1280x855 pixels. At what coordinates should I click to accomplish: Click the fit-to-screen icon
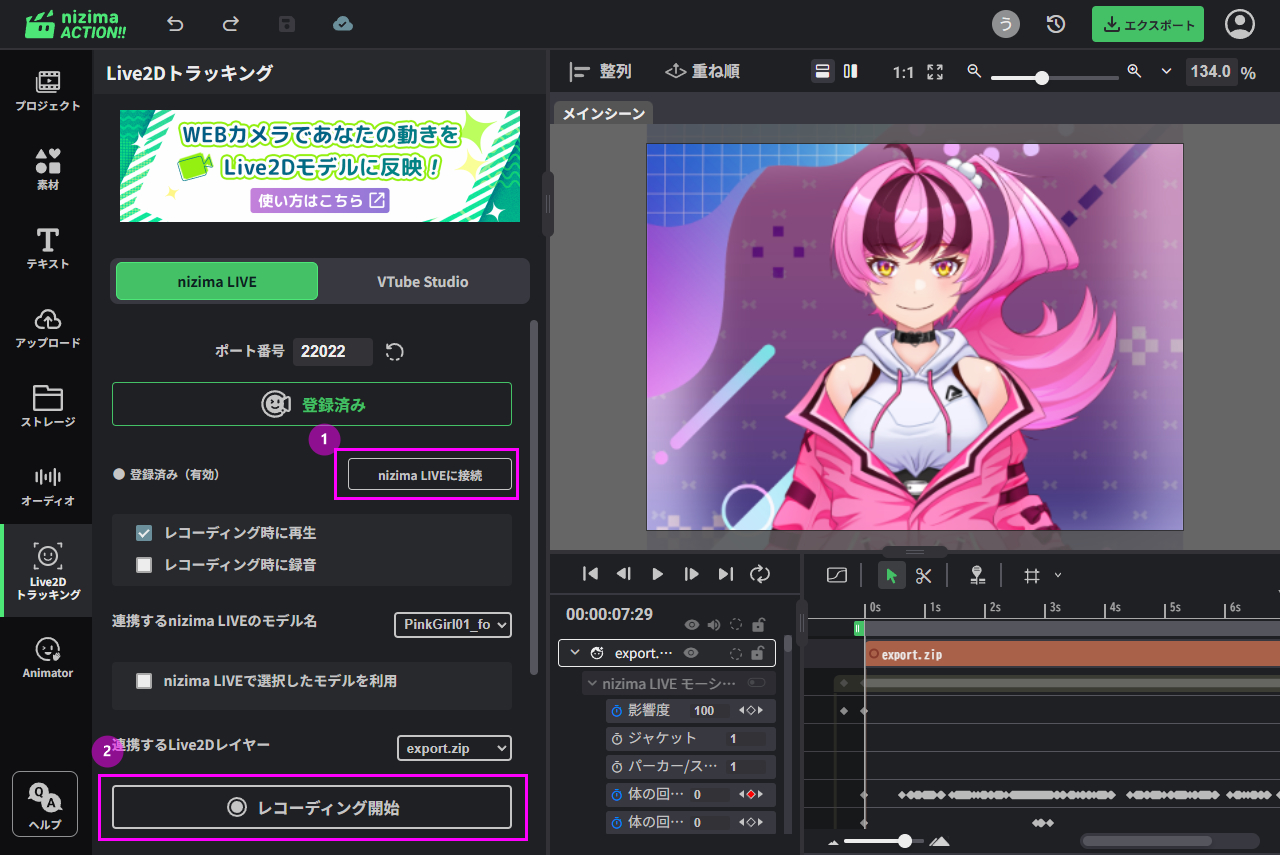[935, 72]
